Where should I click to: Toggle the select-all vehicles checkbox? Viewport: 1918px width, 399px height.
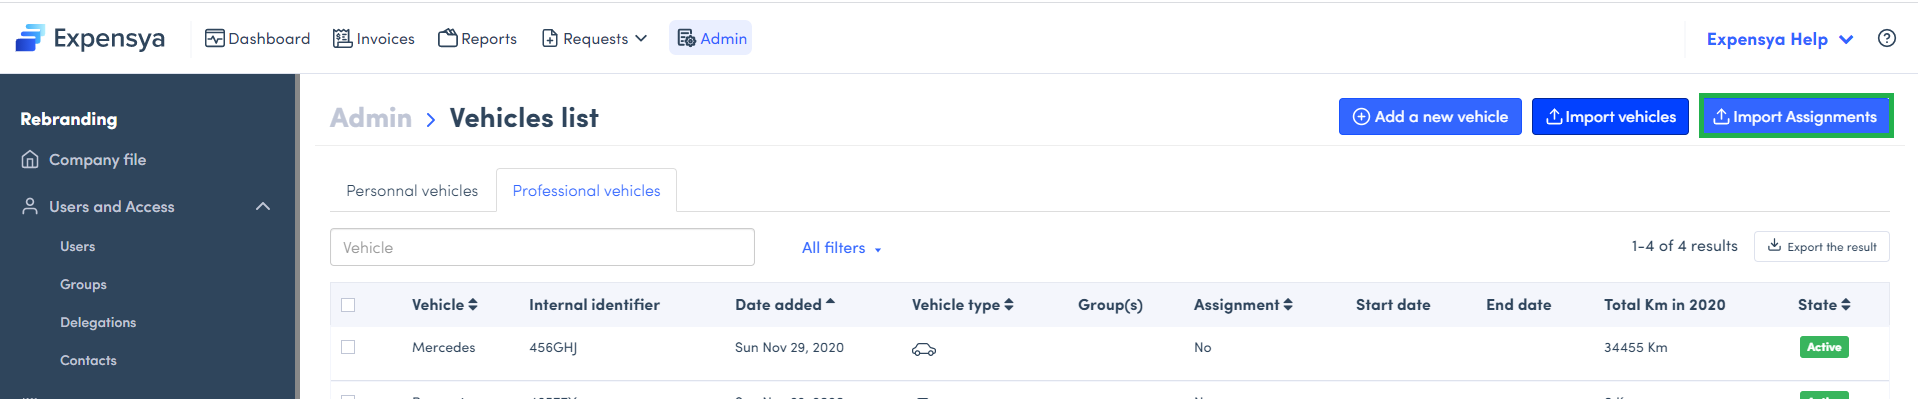click(x=348, y=305)
